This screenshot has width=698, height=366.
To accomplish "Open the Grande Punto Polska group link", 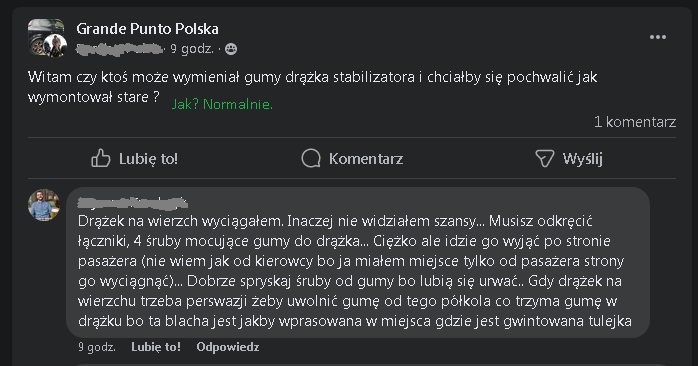I will pos(147,29).
